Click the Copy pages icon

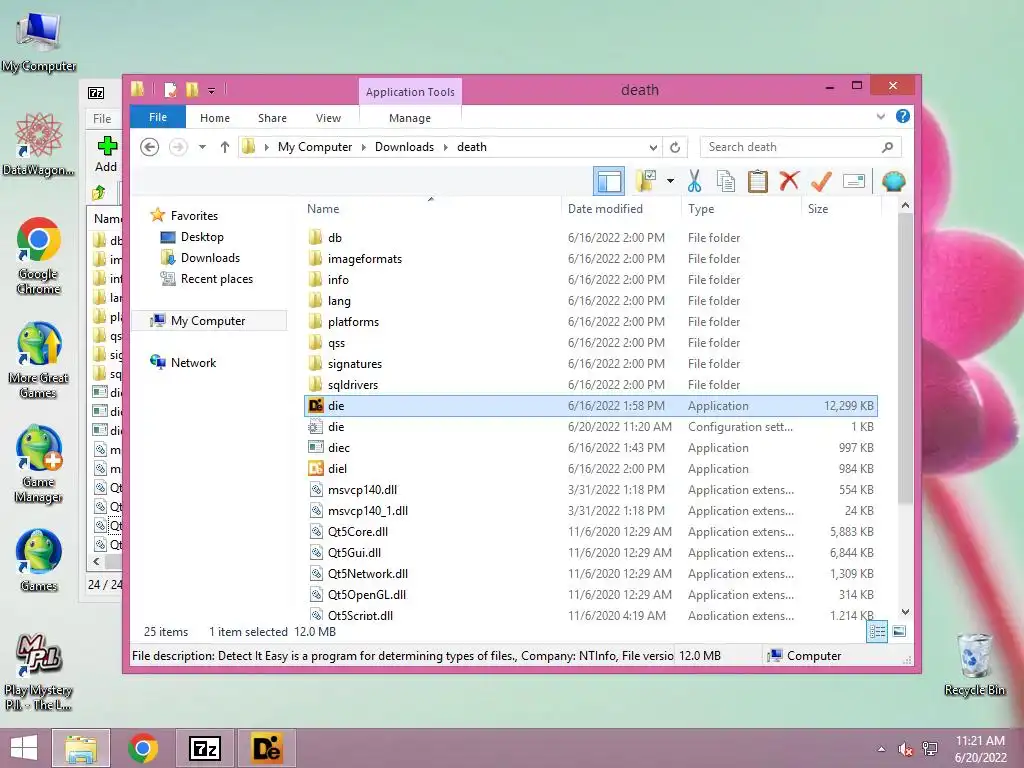(x=726, y=181)
